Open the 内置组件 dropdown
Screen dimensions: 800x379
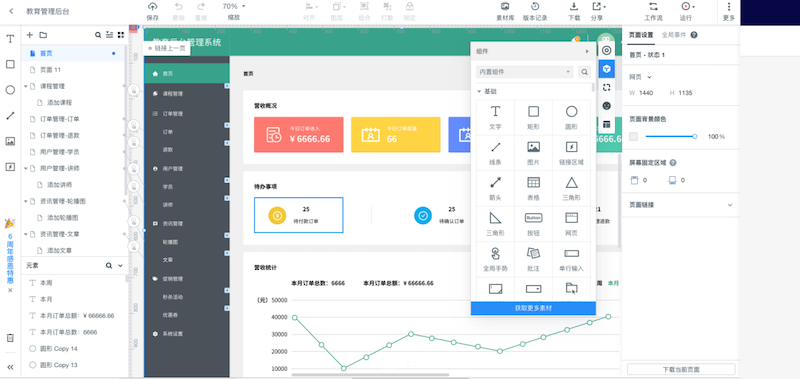point(524,72)
